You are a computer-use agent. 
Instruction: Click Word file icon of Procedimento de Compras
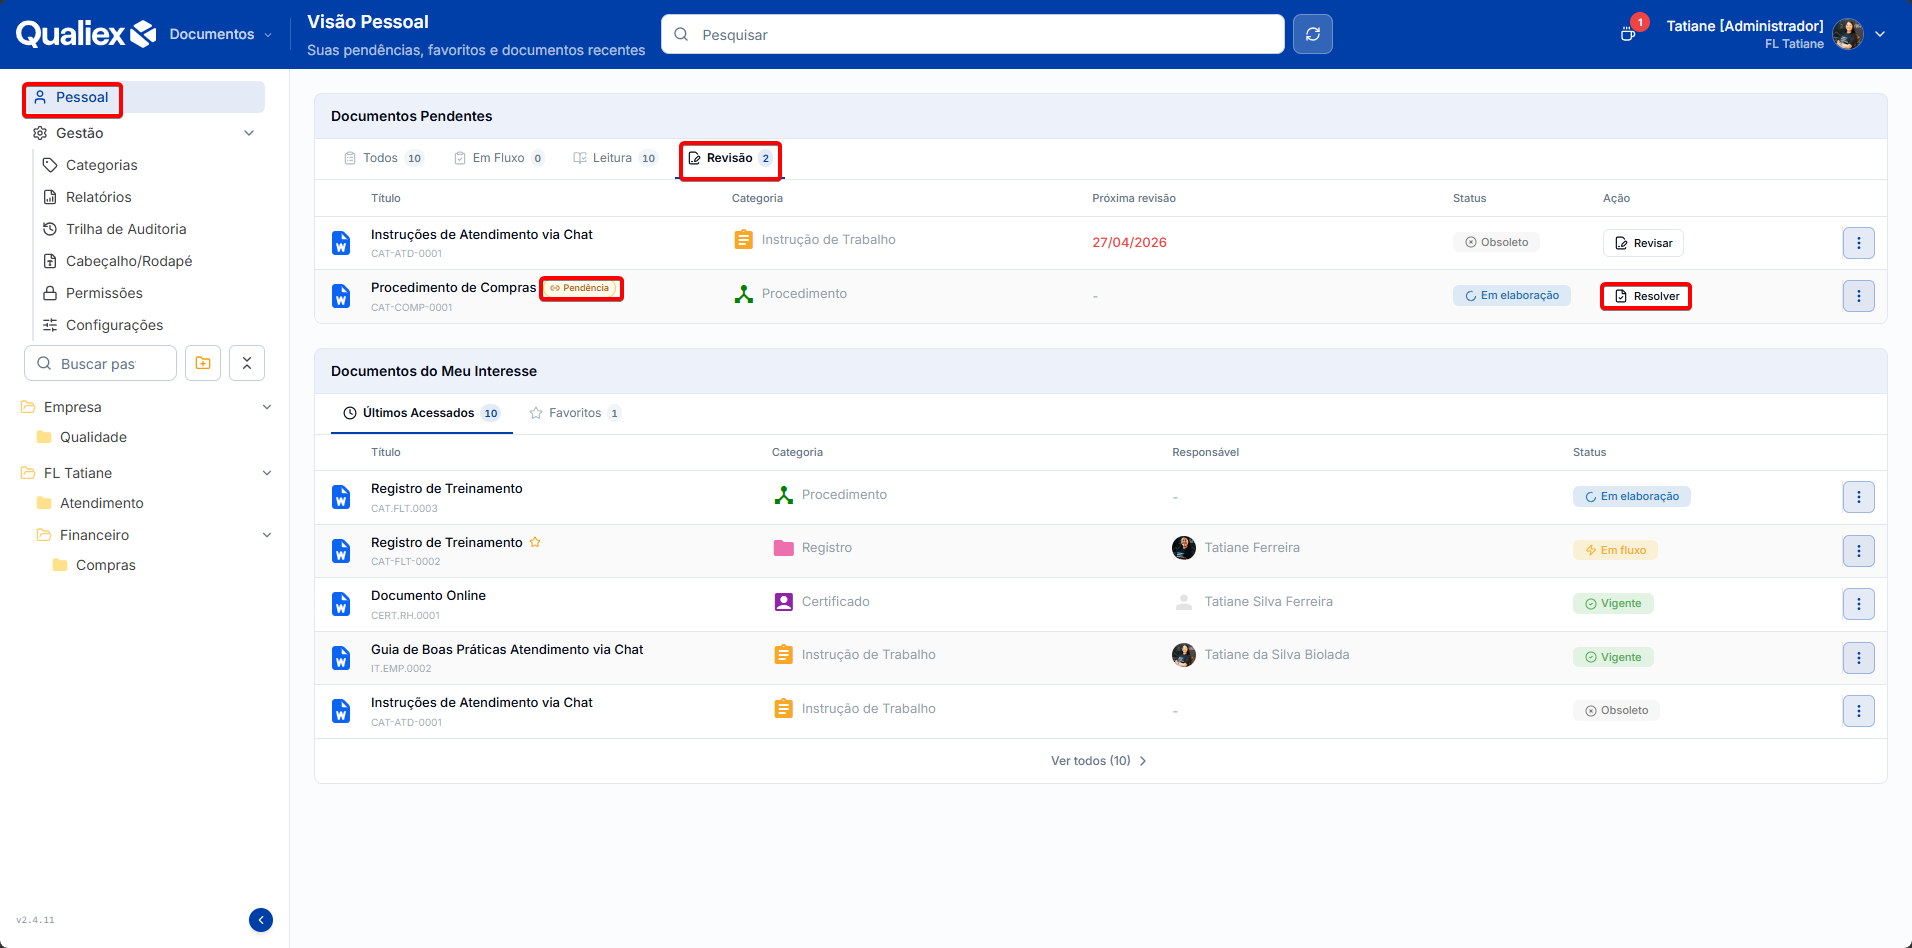click(341, 296)
